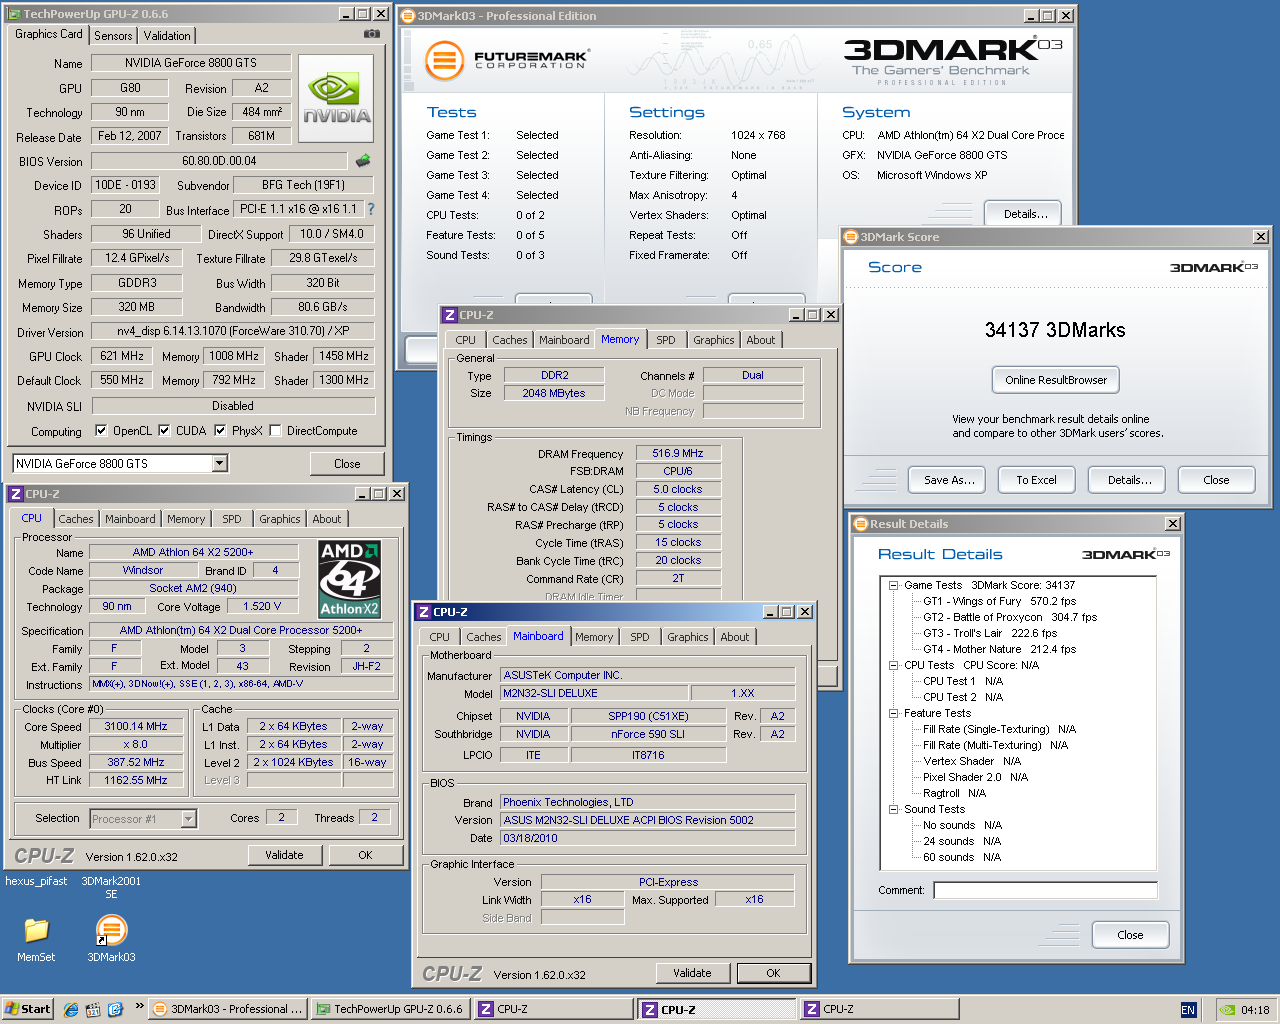The width and height of the screenshot is (1280, 1024).
Task: Collapse the Feature Tests tree node
Action: click(x=893, y=714)
